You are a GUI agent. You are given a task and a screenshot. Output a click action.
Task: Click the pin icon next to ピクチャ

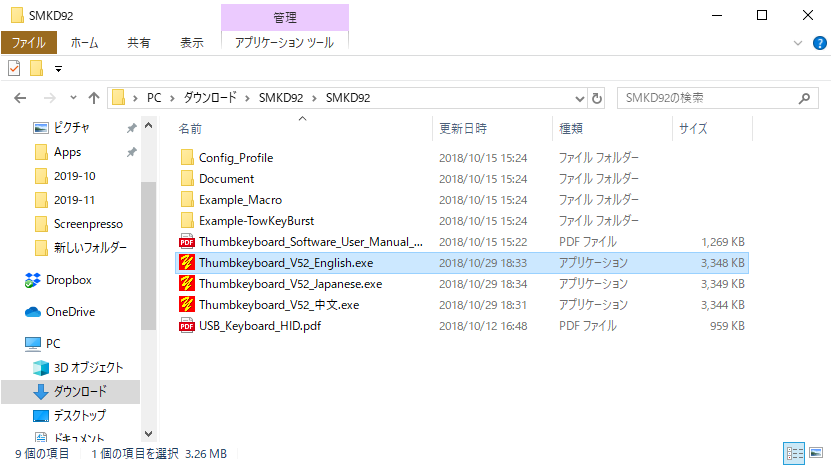click(131, 128)
